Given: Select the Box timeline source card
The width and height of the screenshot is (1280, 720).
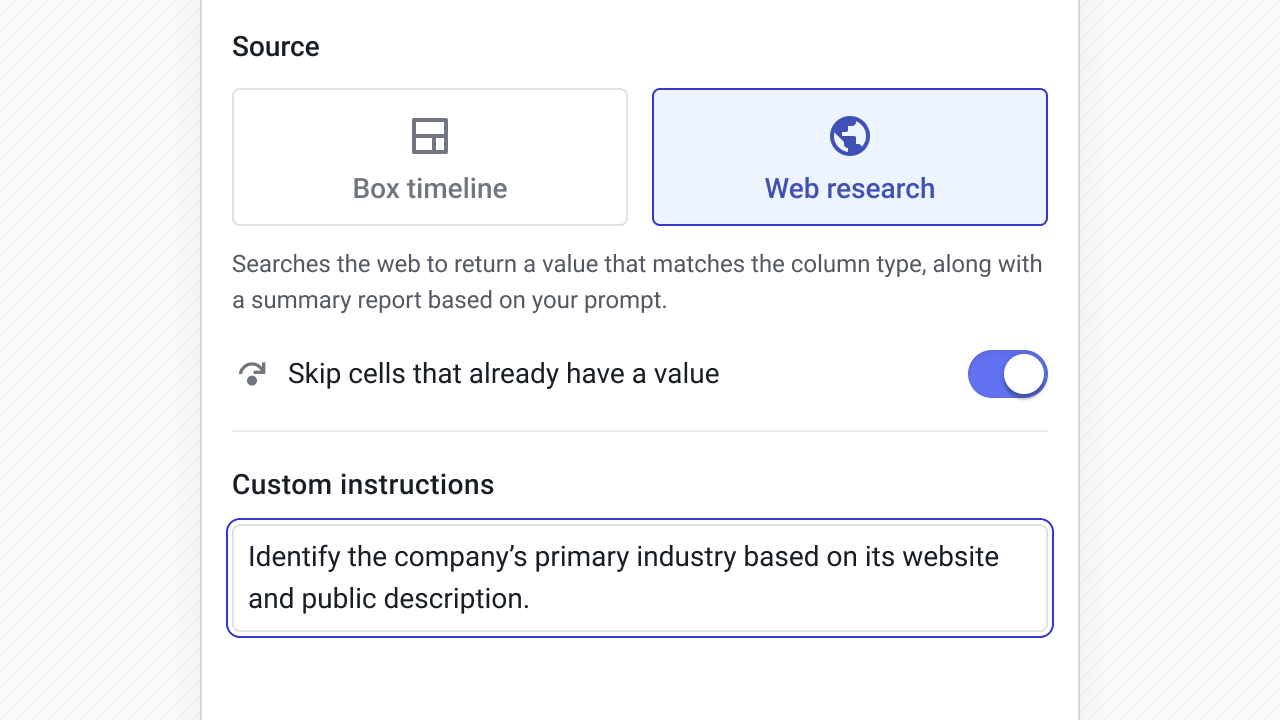Looking at the screenshot, I should (x=430, y=157).
